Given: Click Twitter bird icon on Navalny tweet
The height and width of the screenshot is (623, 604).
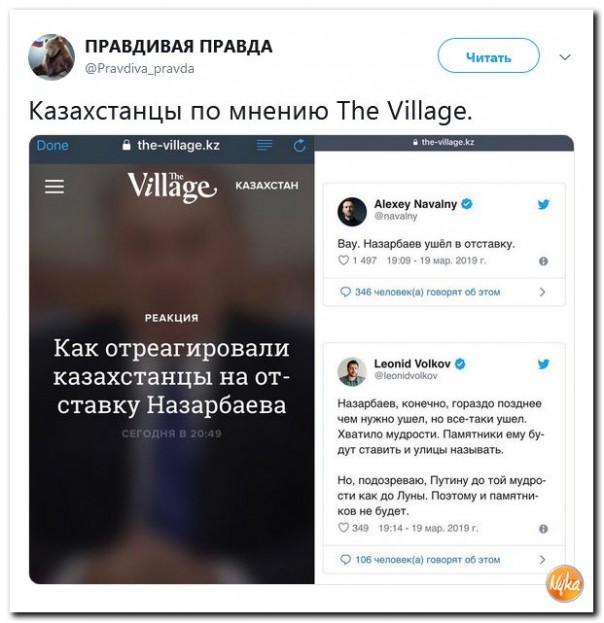Looking at the screenshot, I should (543, 204).
